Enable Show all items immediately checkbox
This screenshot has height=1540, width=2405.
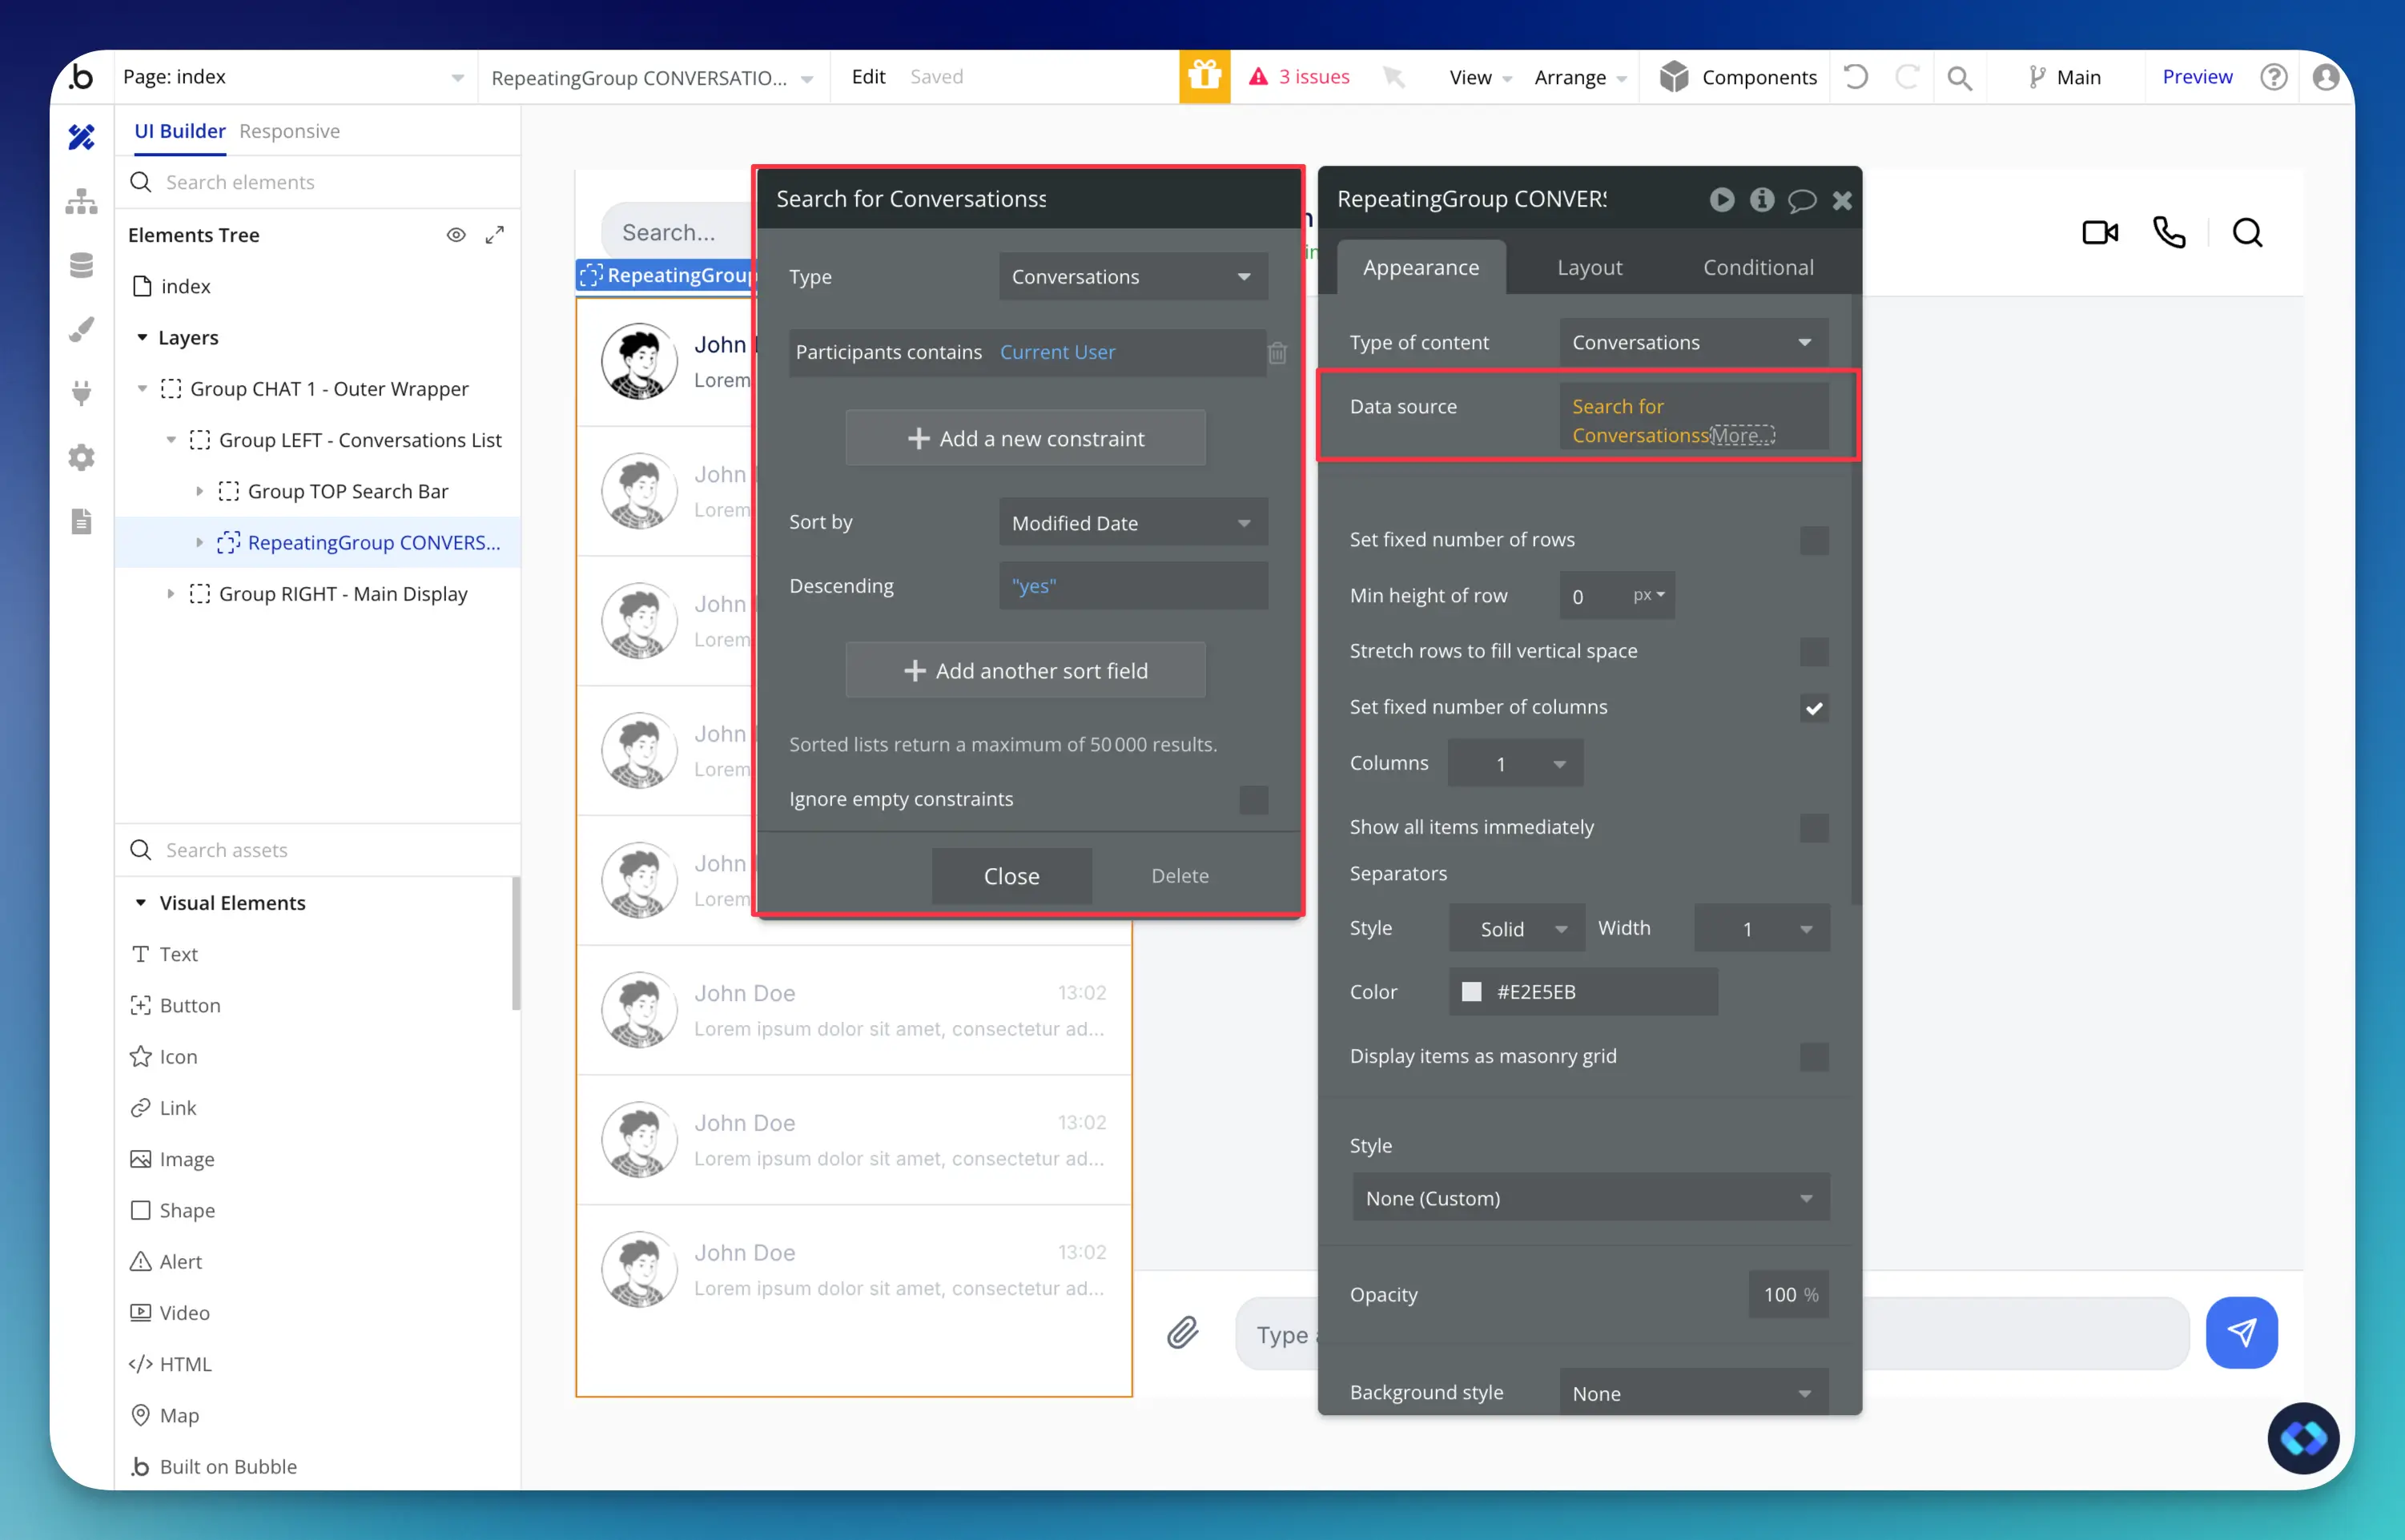(x=1814, y=828)
